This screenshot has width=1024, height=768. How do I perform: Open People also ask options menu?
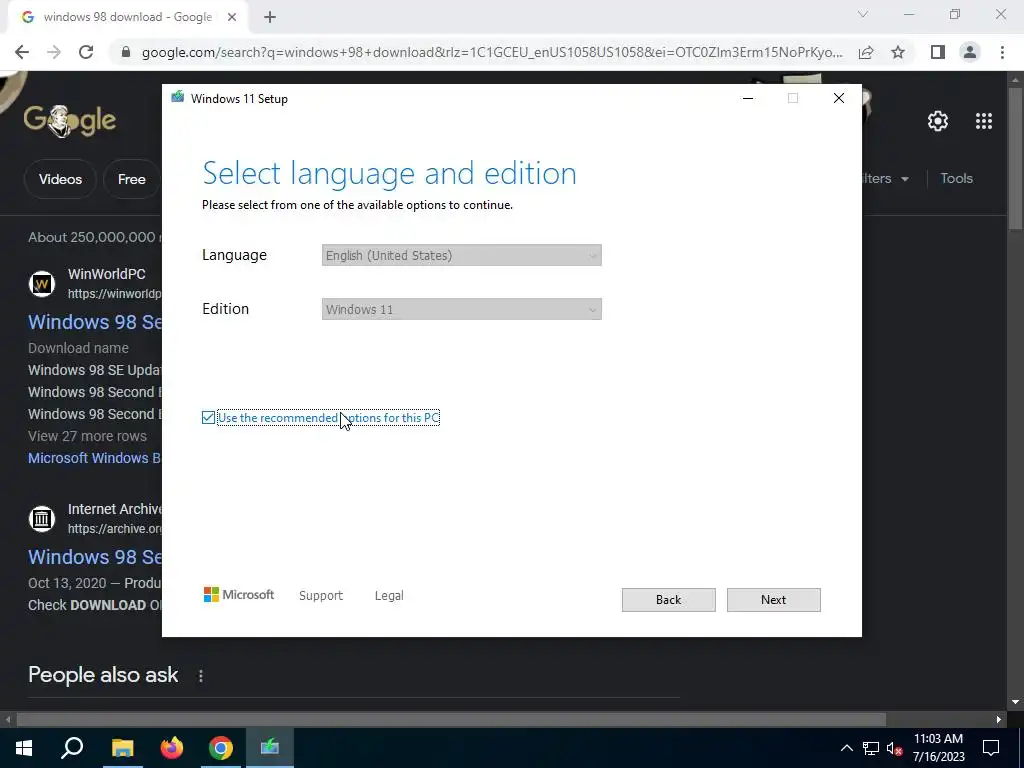pos(200,676)
